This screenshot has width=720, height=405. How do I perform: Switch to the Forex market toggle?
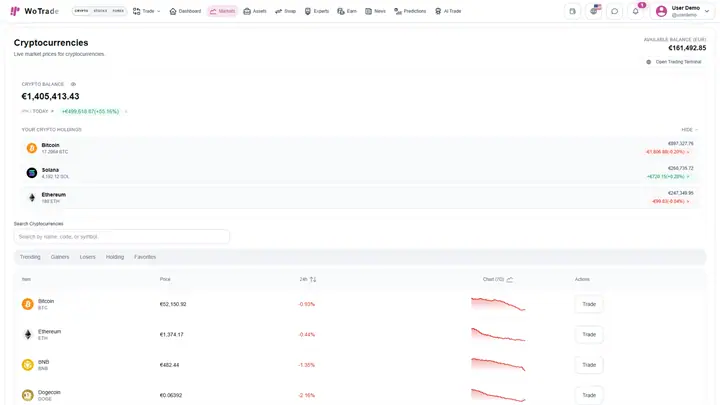(x=118, y=11)
